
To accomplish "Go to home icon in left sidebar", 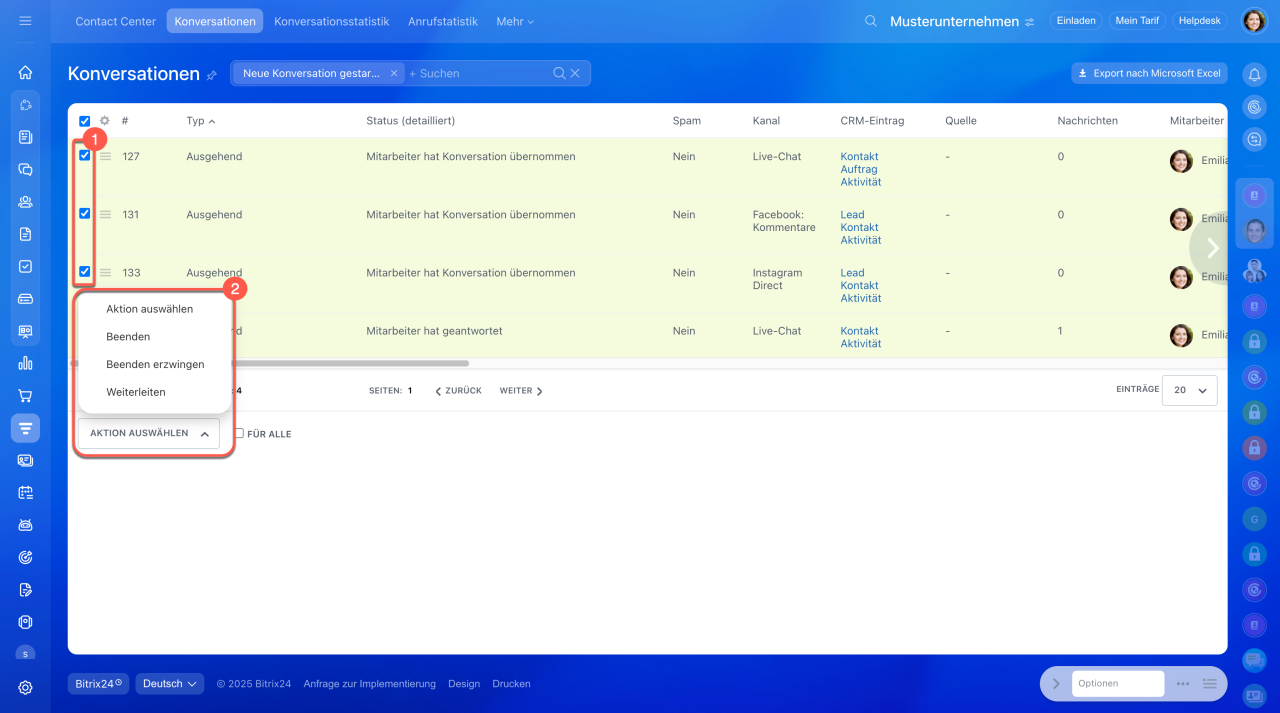I will [25, 72].
